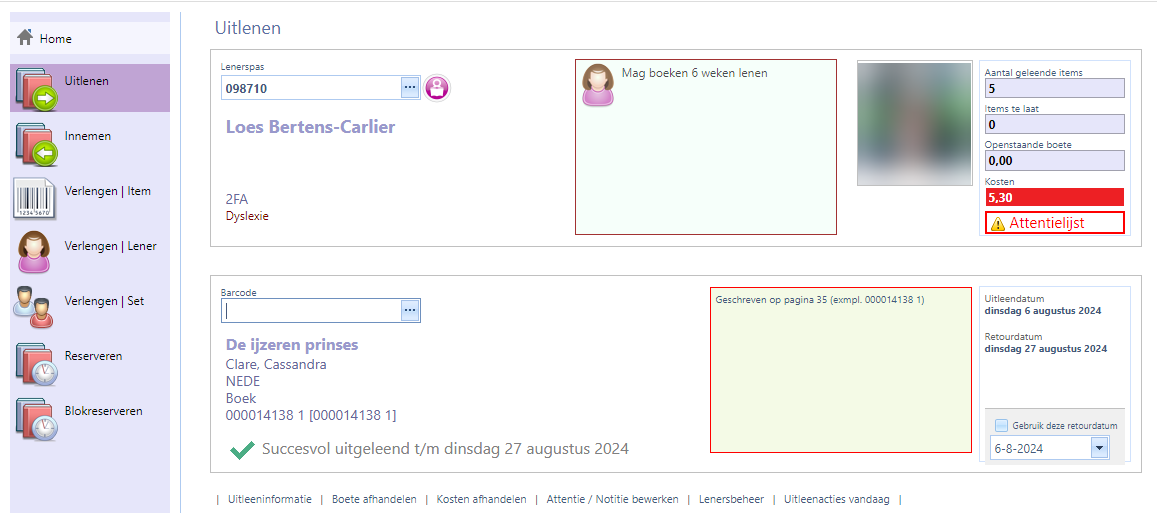The height and width of the screenshot is (513, 1157).
Task: Open the Reserveren book clock icon
Action: click(x=36, y=362)
